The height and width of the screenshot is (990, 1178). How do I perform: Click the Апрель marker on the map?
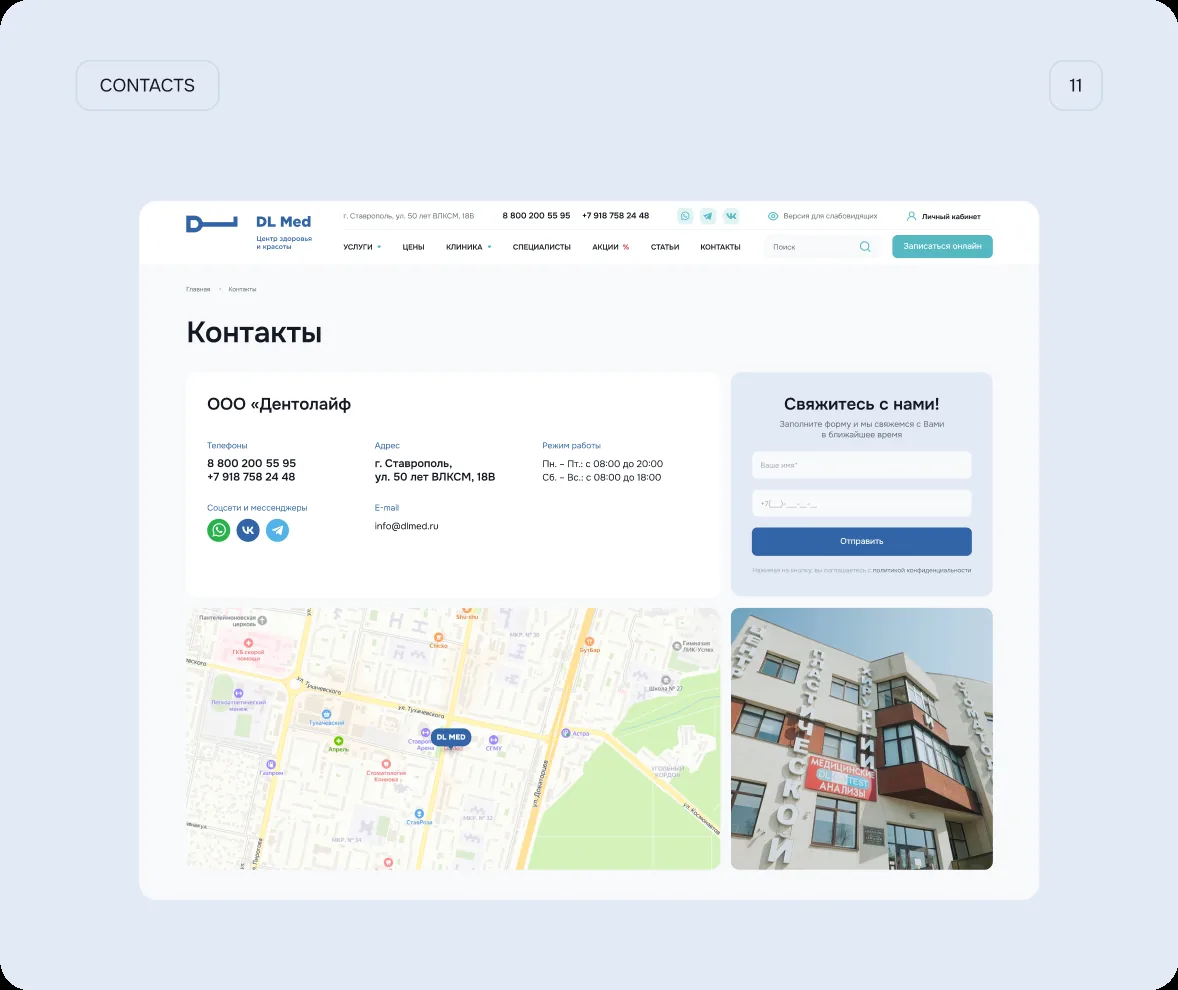coord(338,741)
